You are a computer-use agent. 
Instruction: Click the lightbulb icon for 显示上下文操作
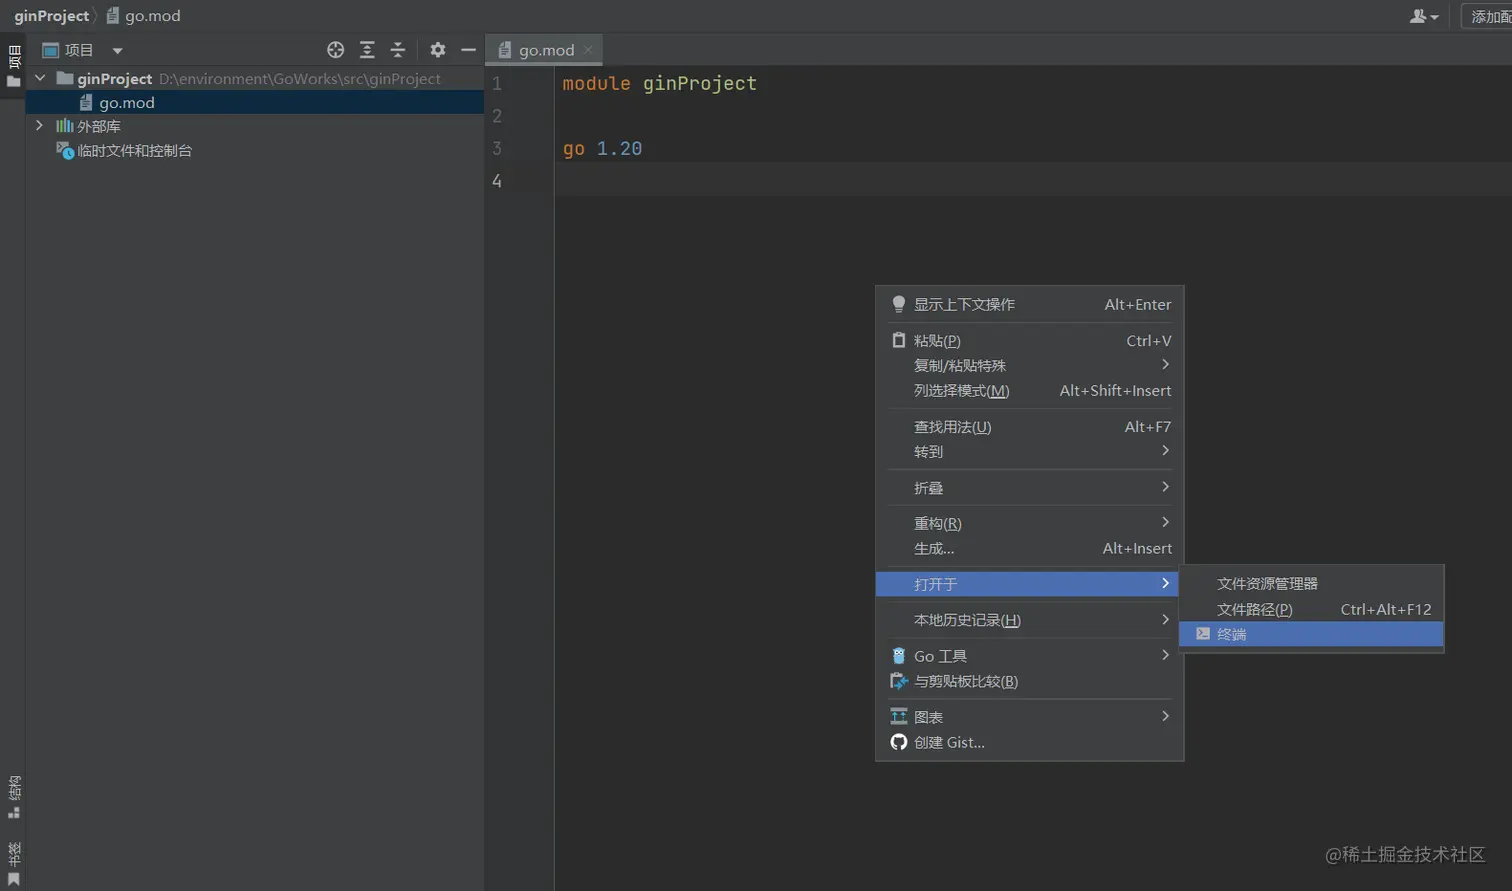click(x=898, y=304)
